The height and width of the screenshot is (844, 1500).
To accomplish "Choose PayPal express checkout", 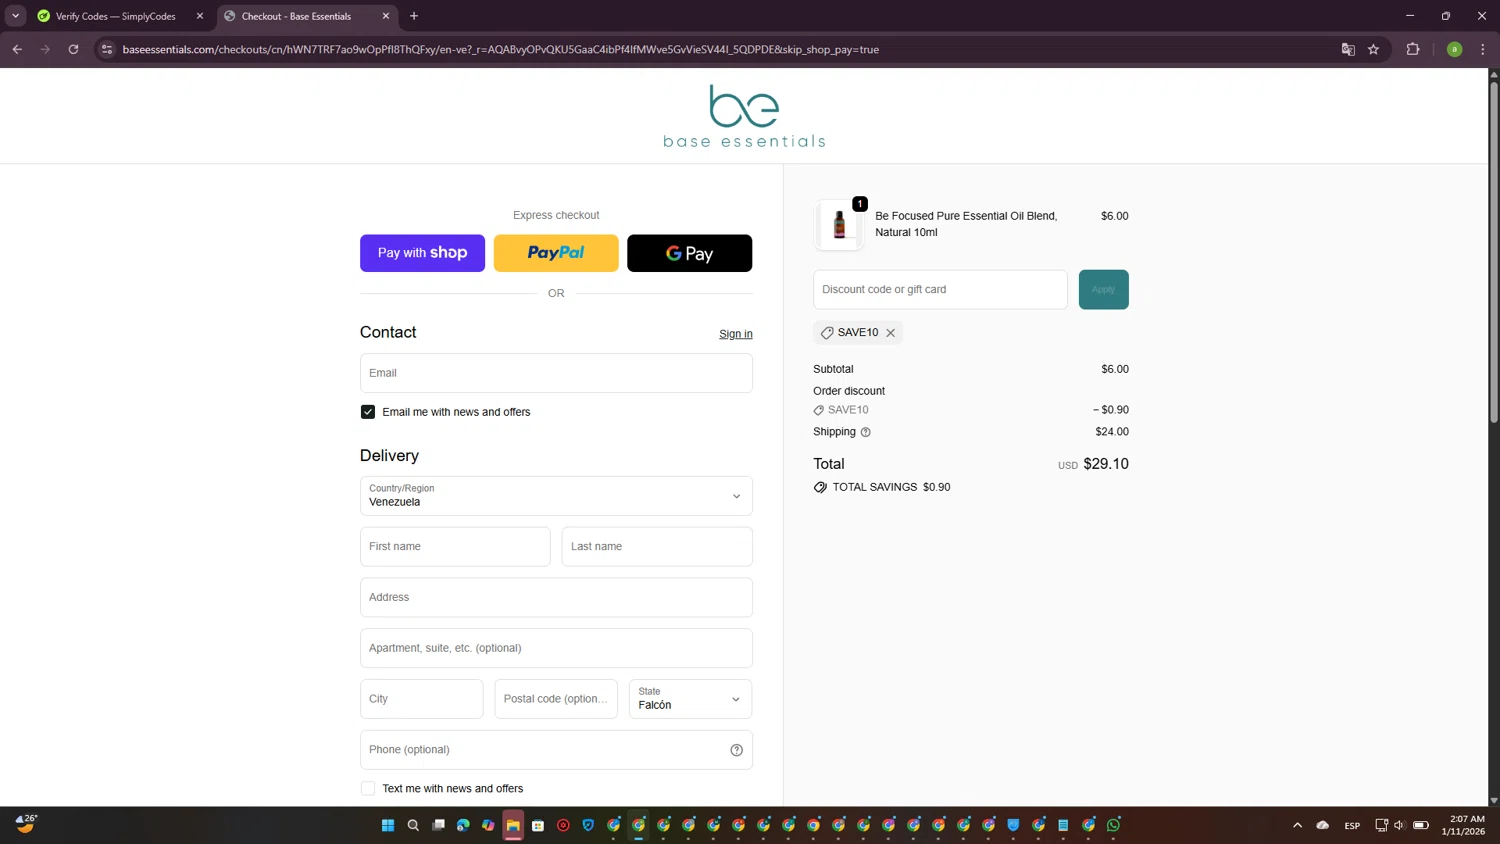I will (556, 253).
